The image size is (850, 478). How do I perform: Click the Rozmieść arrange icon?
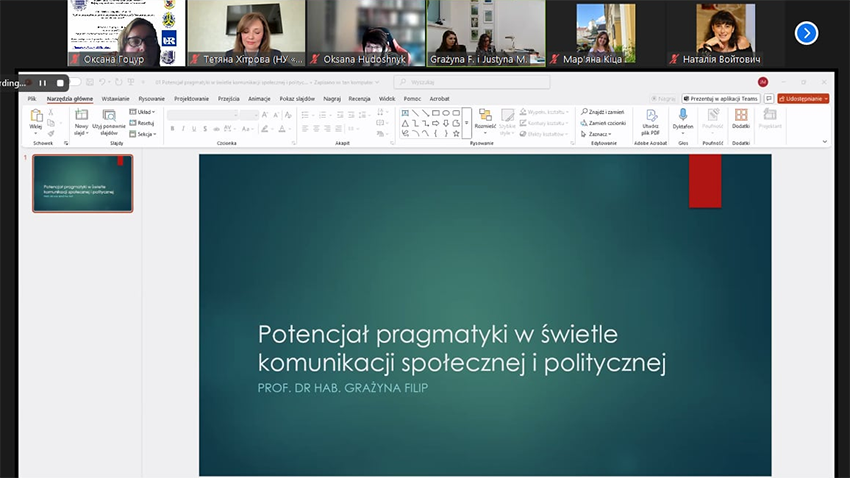486,116
